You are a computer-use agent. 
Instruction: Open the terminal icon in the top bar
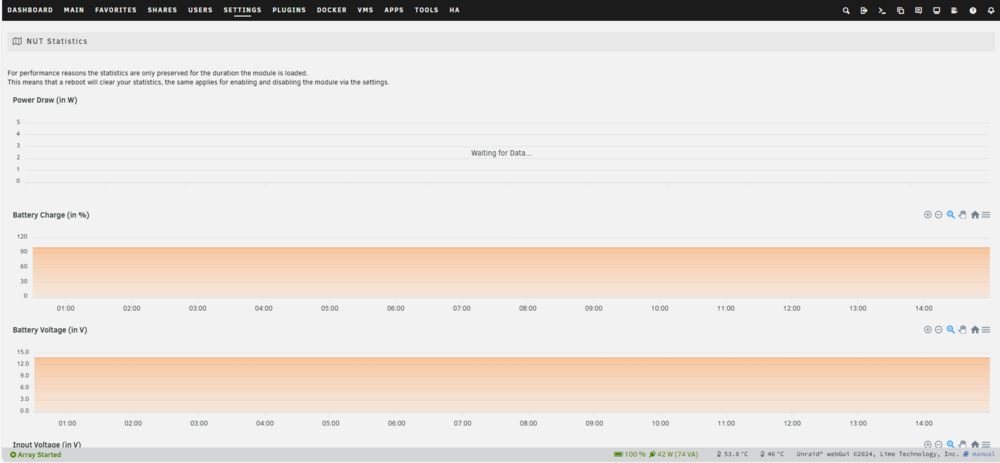point(882,10)
